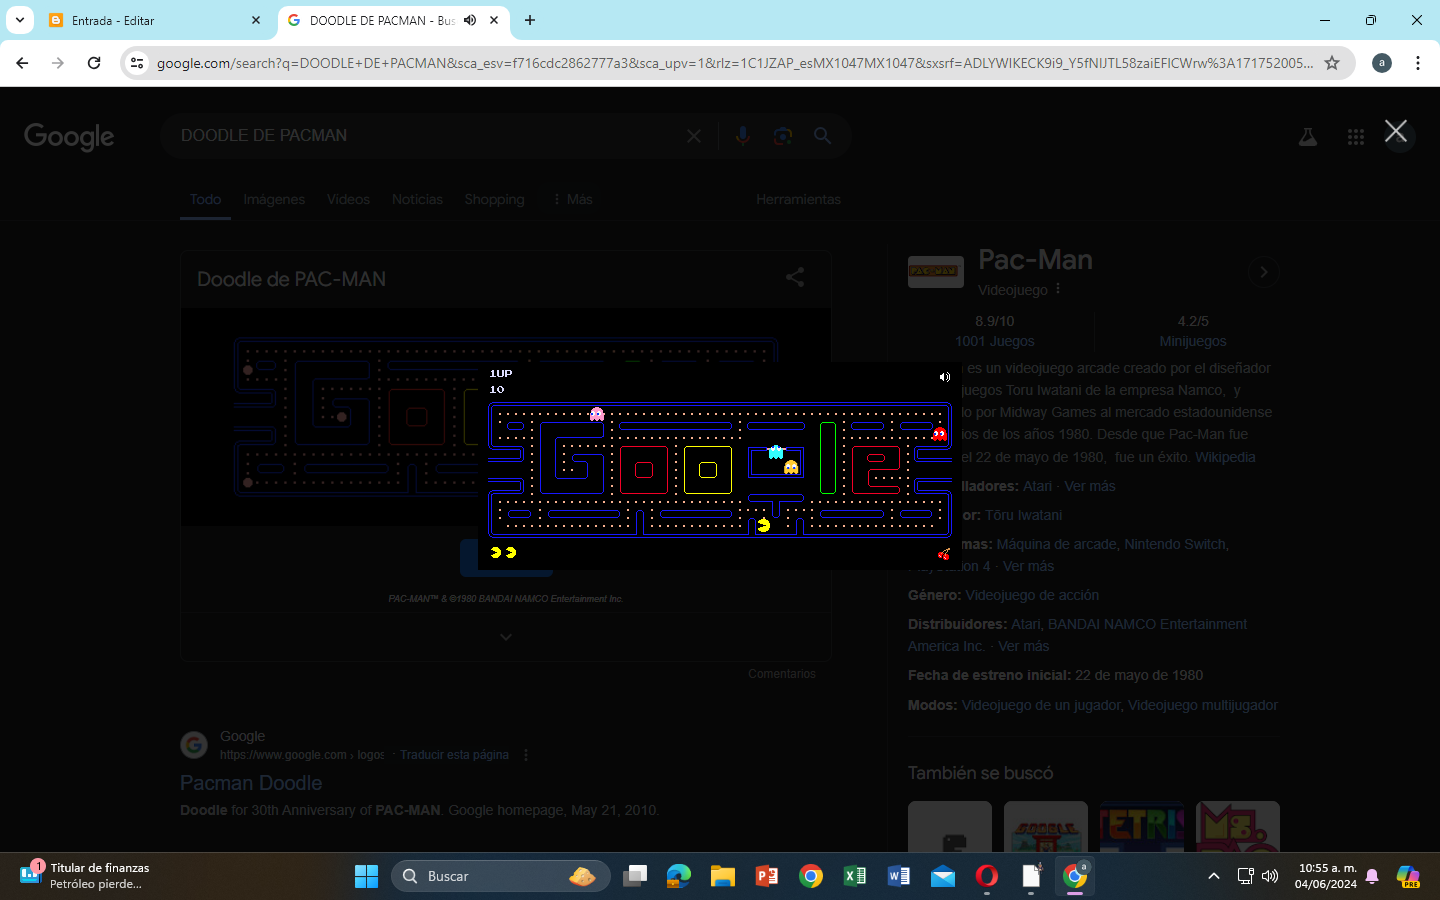Reload the current page

94,63
